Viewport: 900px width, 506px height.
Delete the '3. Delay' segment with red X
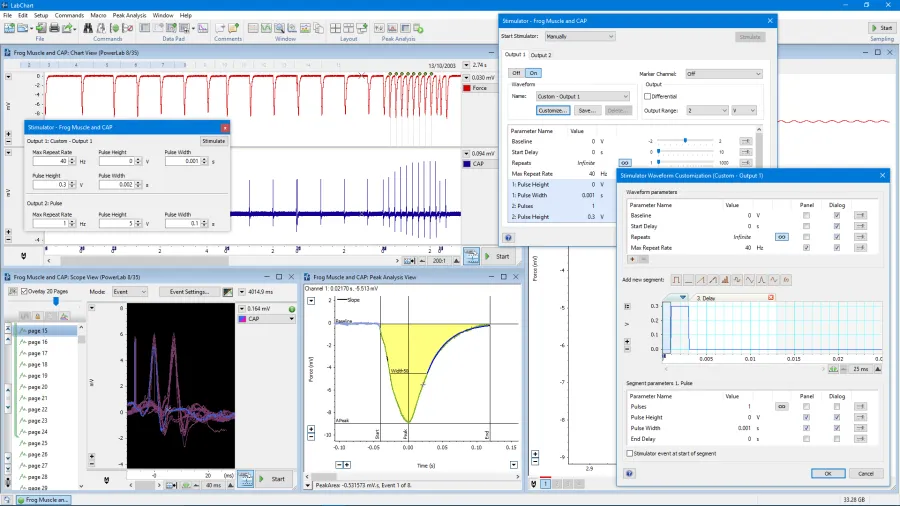pyautogui.click(x=771, y=298)
